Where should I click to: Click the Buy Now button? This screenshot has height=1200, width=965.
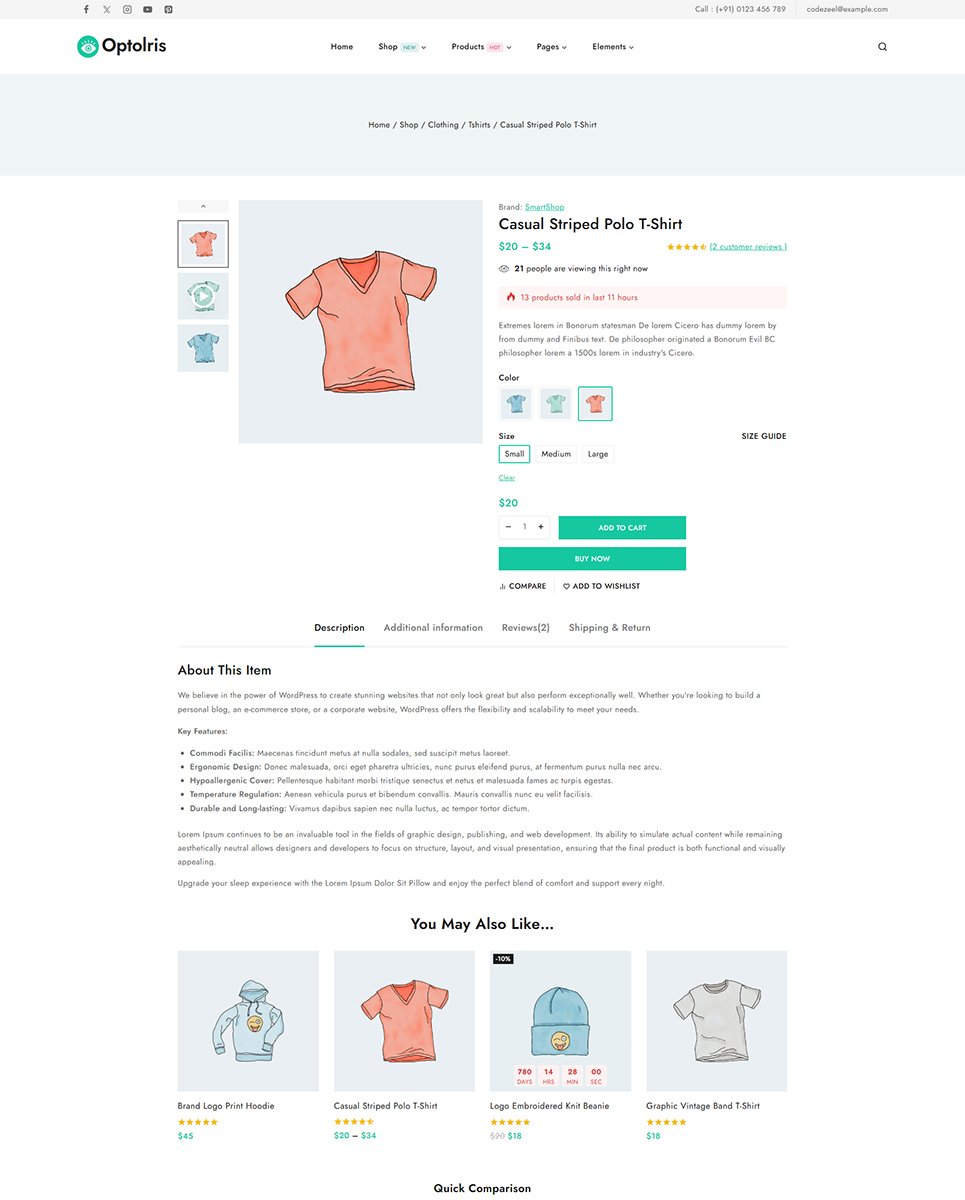(592, 559)
